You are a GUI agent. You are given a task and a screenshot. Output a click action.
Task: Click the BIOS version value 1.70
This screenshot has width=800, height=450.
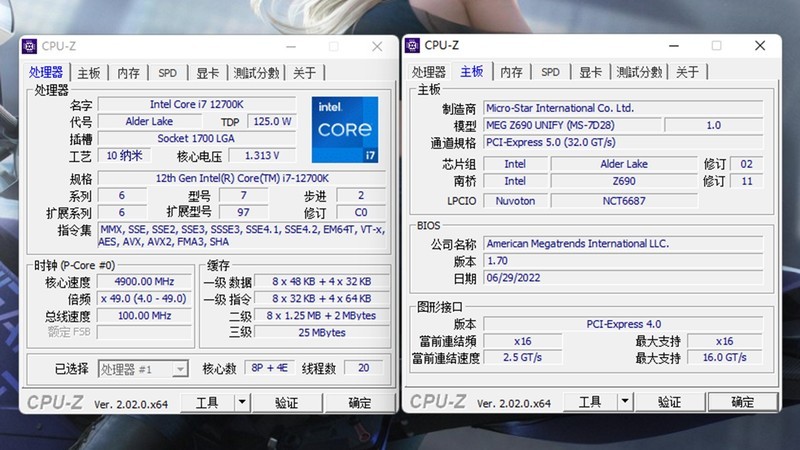(x=623, y=261)
